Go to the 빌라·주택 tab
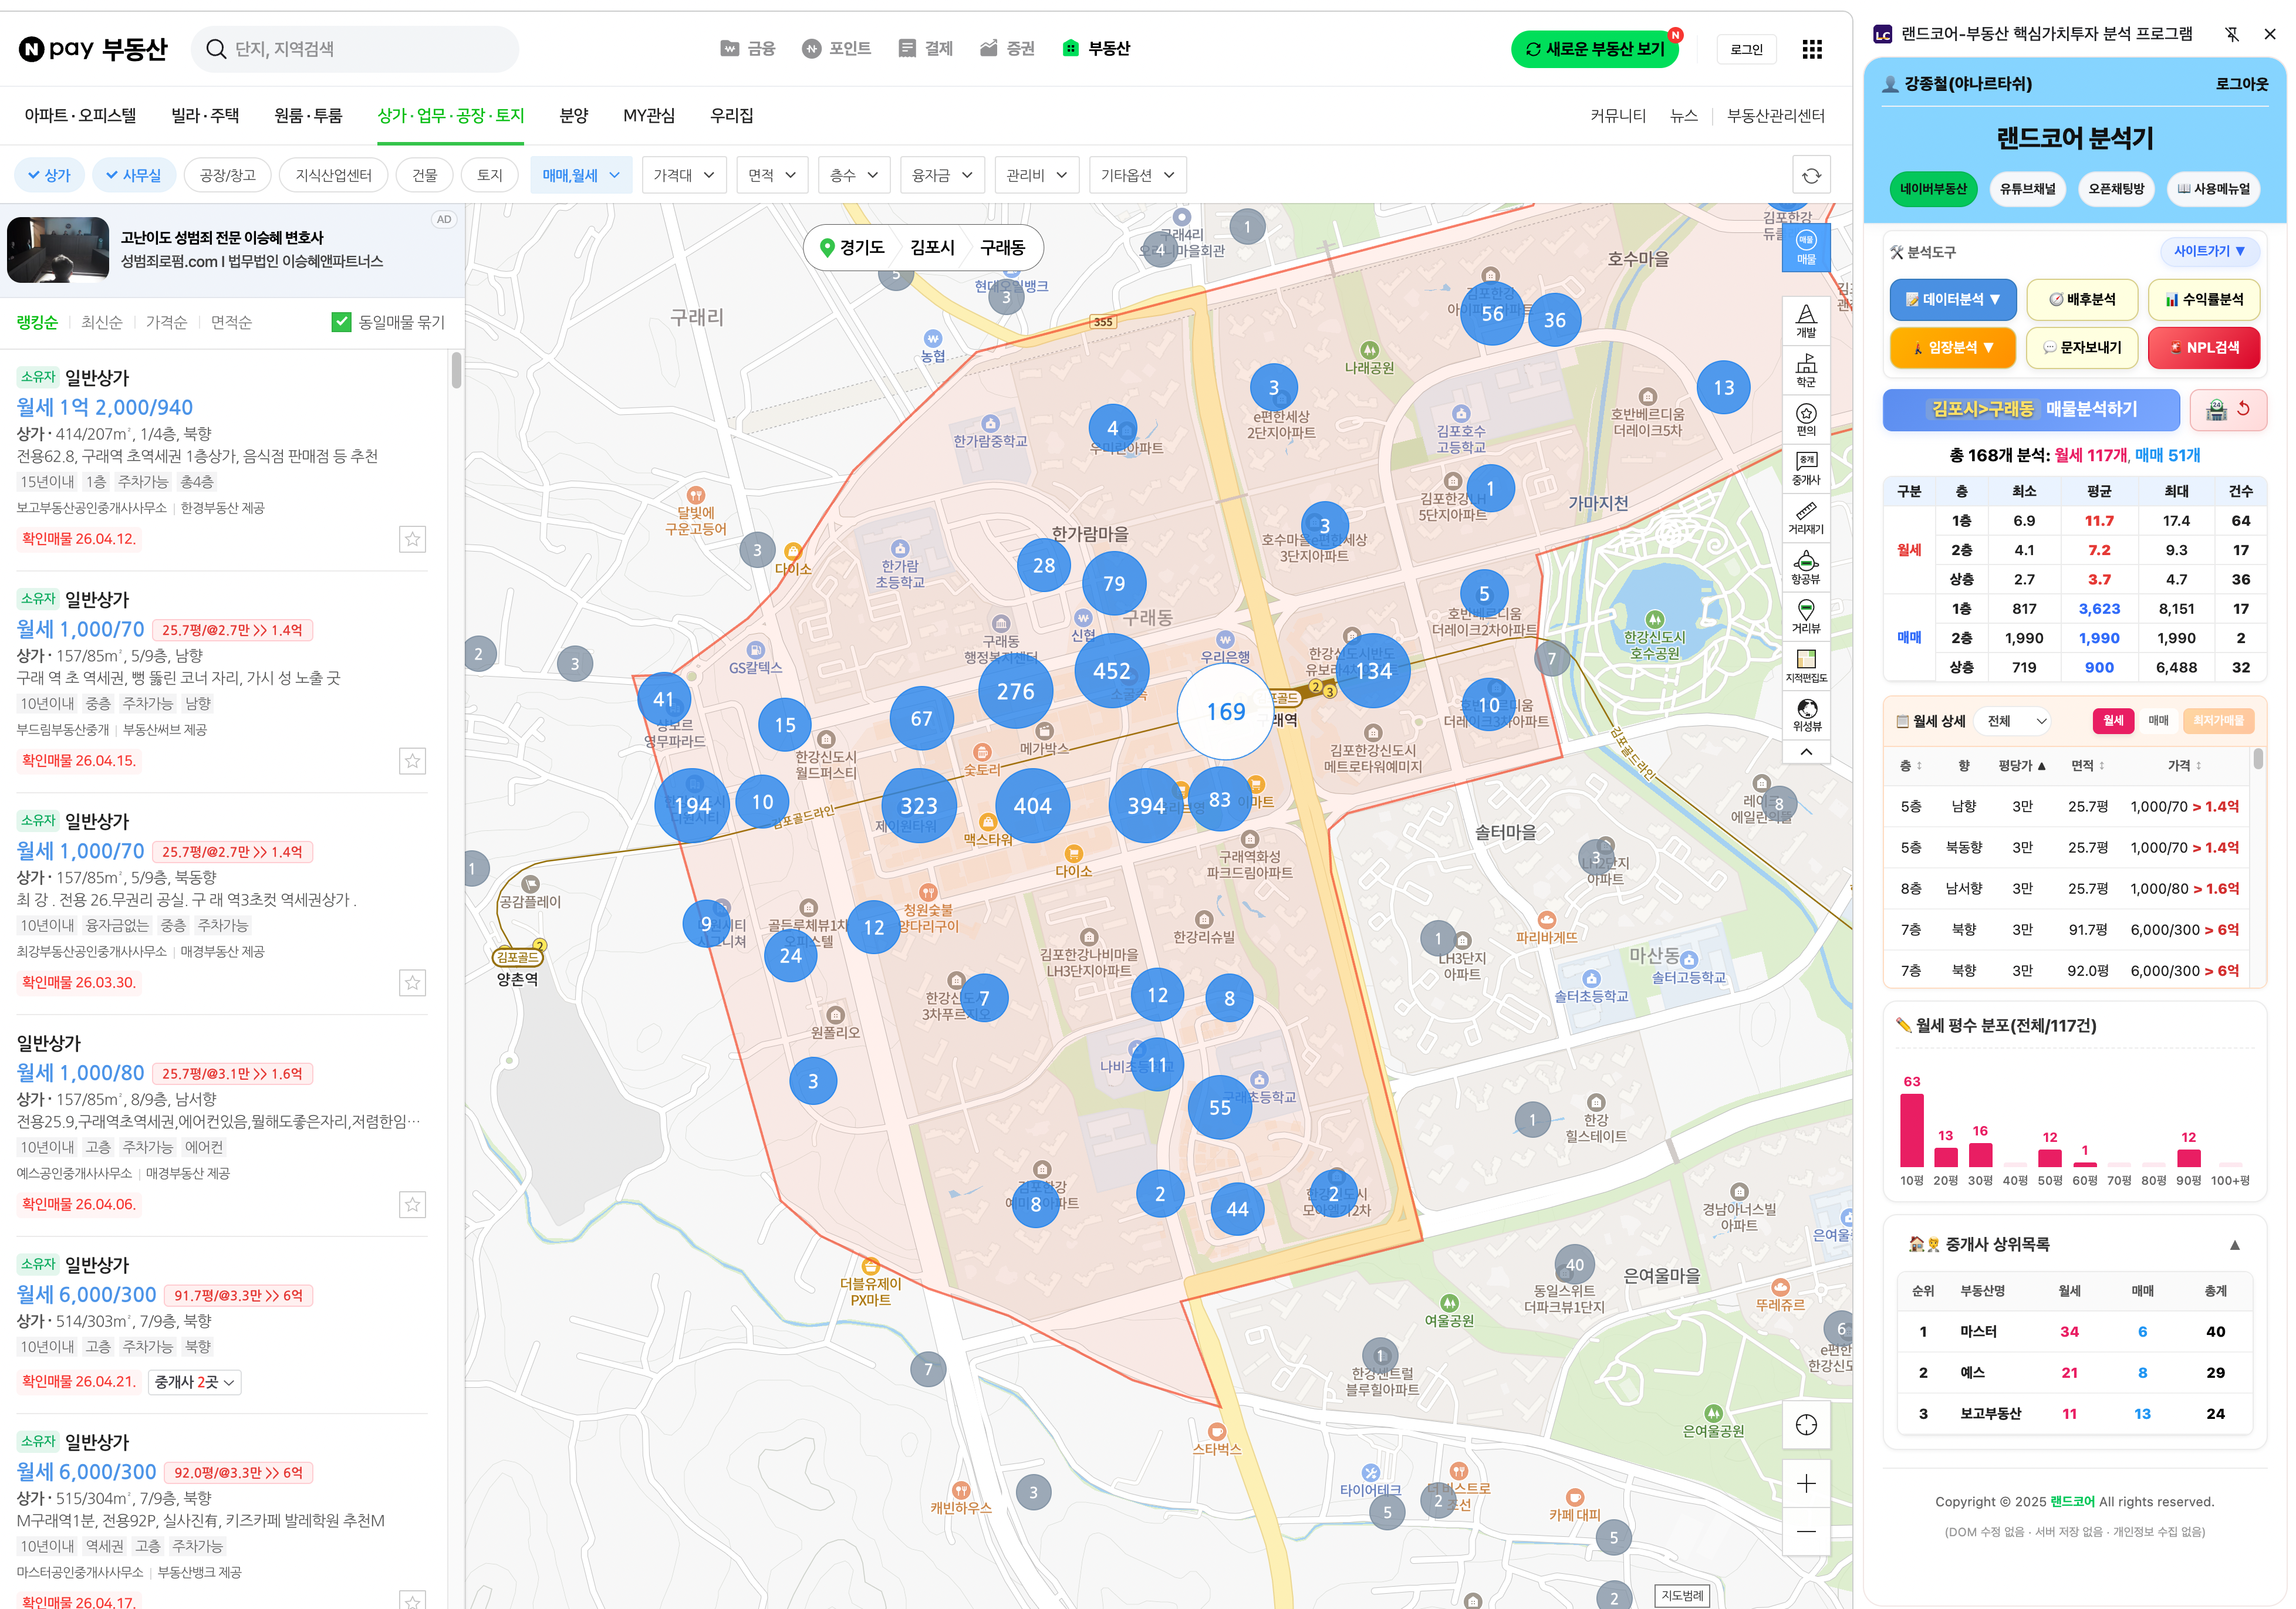The image size is (2296, 1609). [x=205, y=116]
